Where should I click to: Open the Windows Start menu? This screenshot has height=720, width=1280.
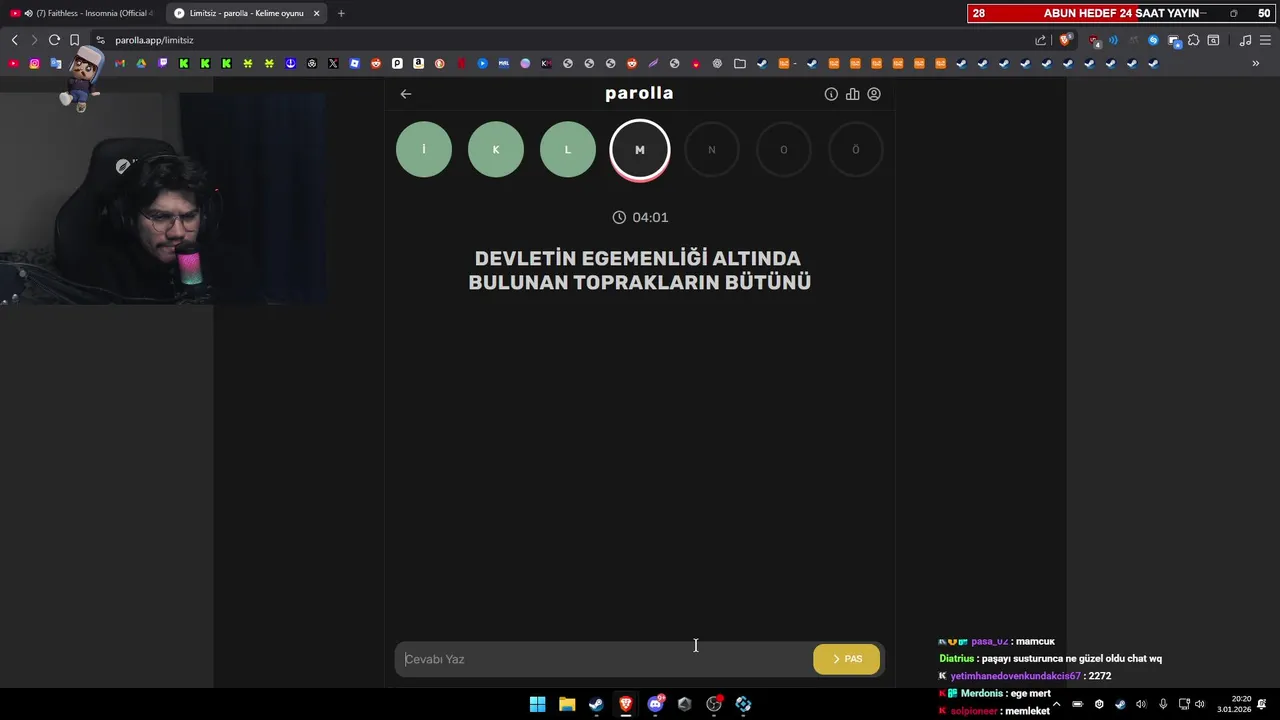pyautogui.click(x=538, y=704)
